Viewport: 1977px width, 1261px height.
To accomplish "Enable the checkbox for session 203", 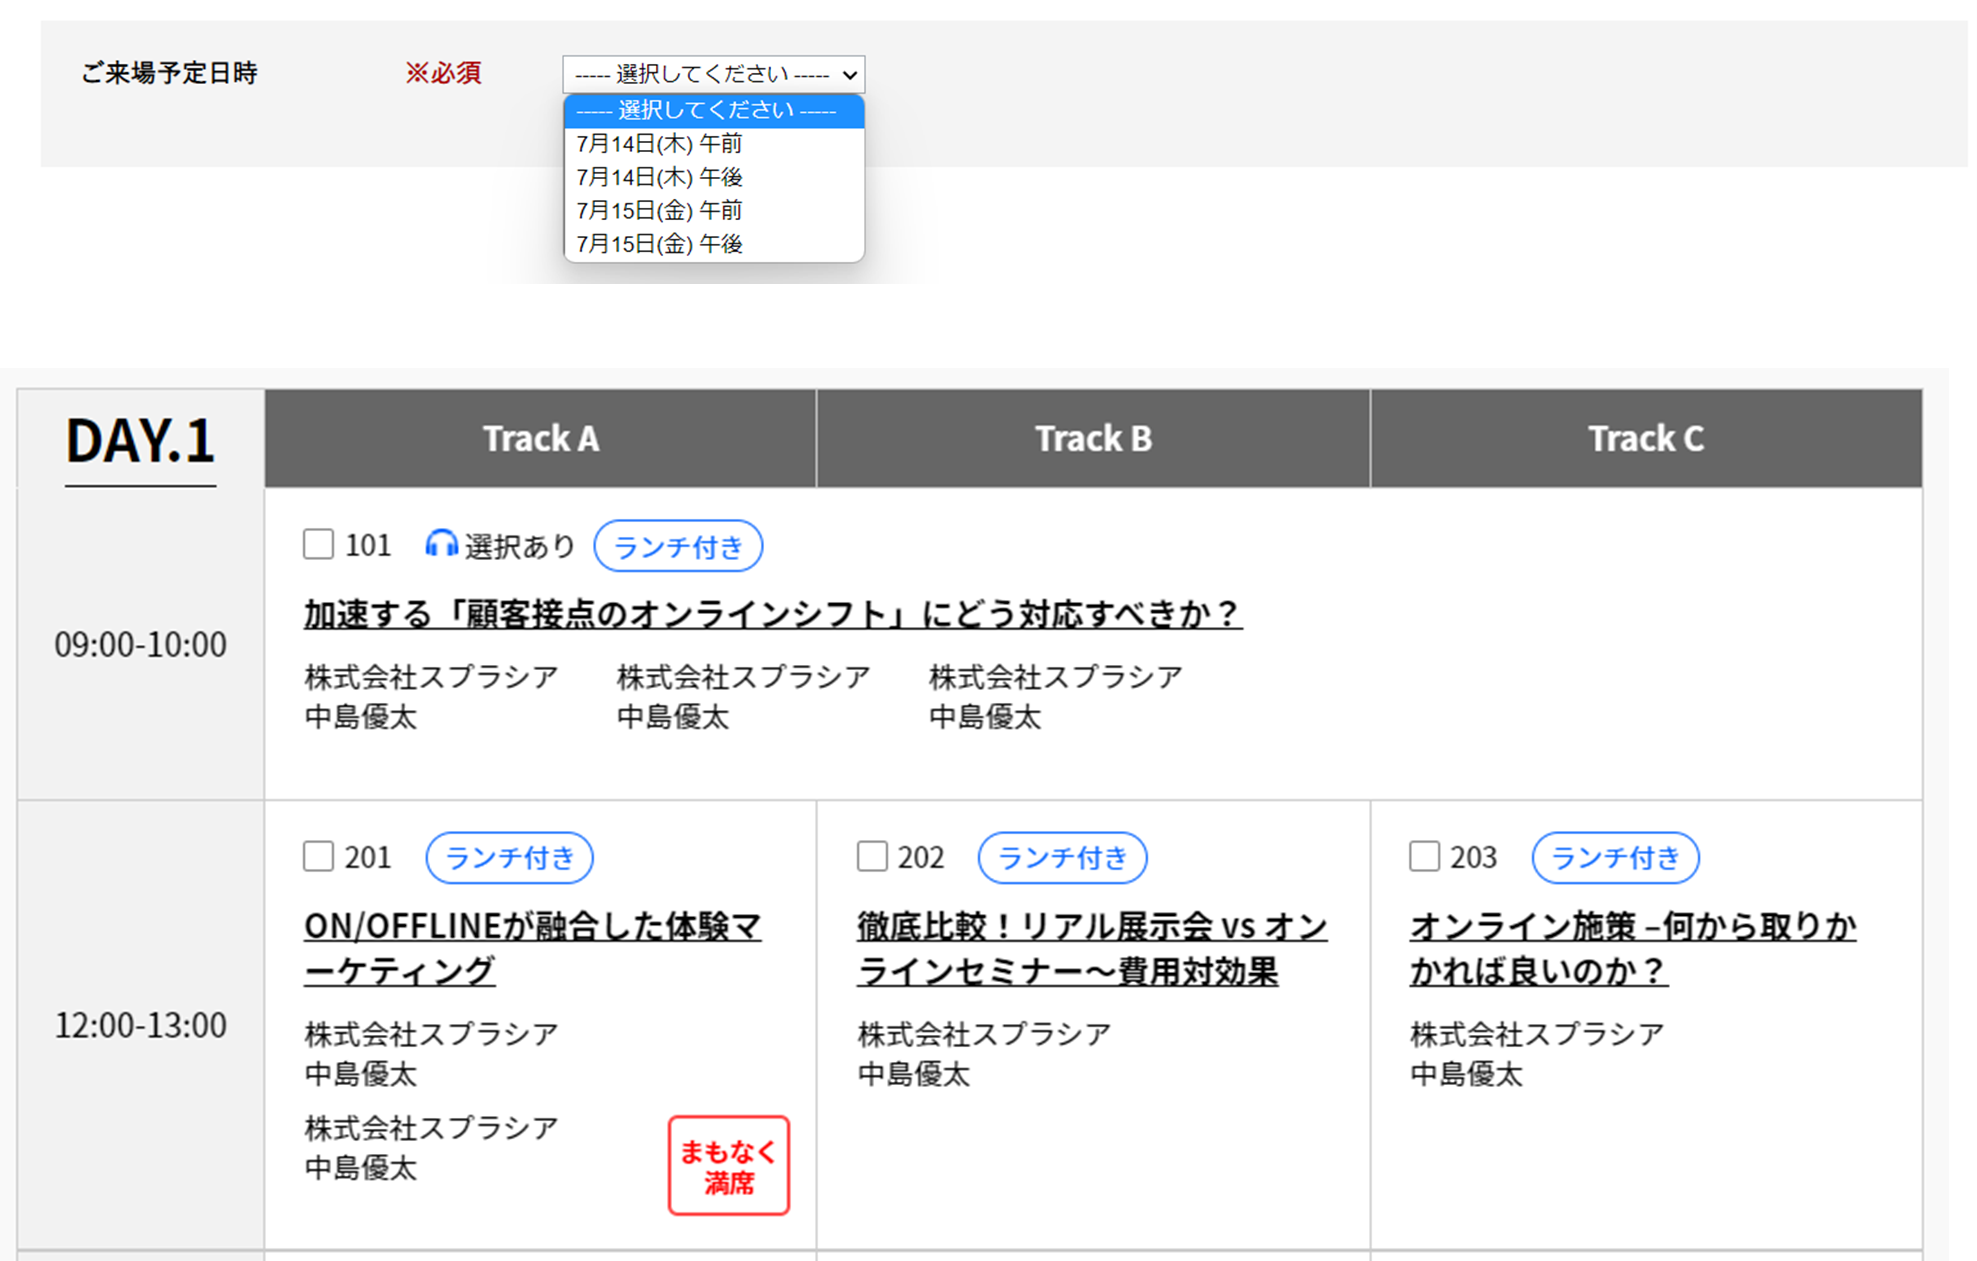I will pyautogui.click(x=1423, y=856).
